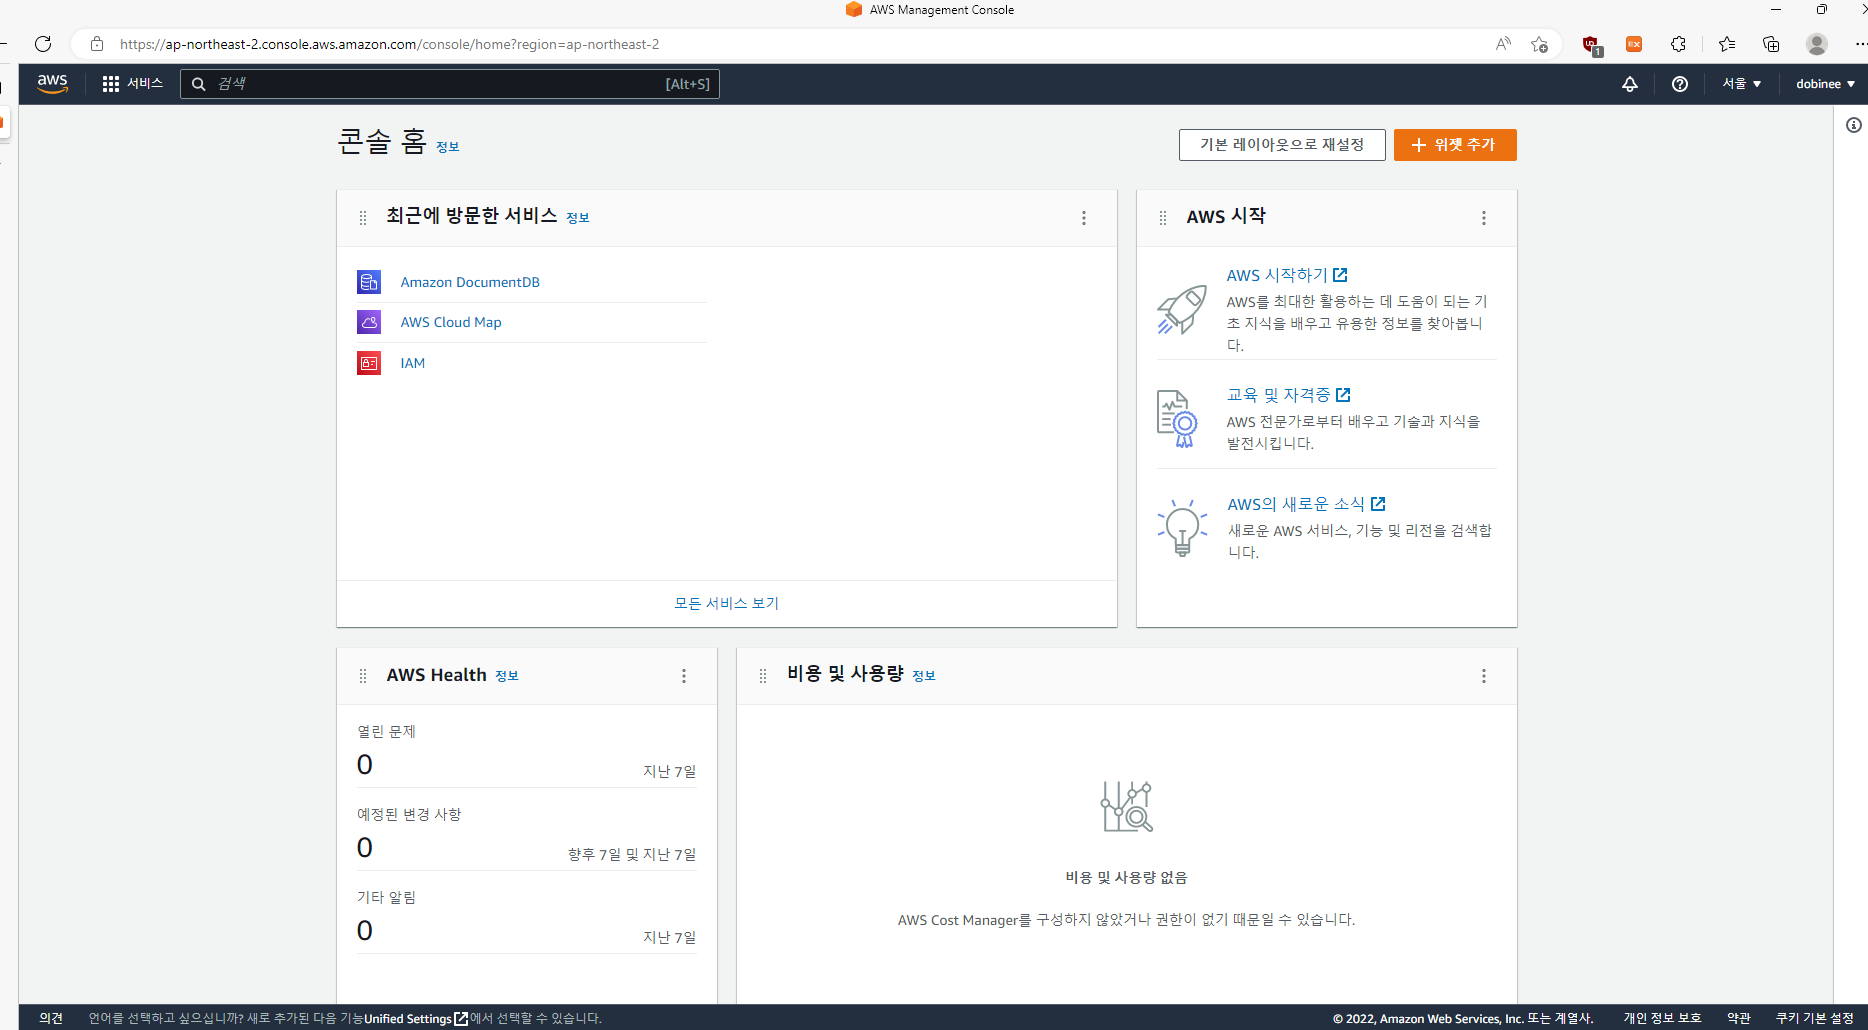Open the options menu of AWS Health widget
The image size is (1868, 1030).
[684, 676]
